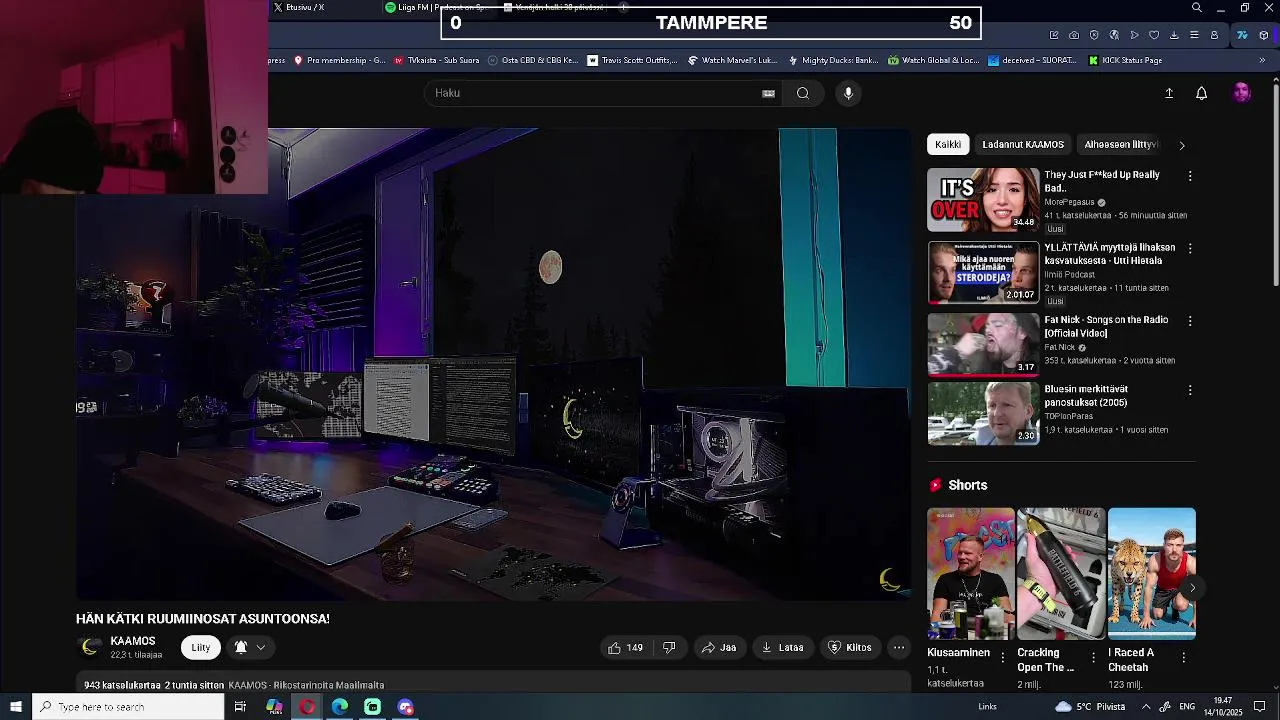This screenshot has height=720, width=1280.
Task: Open options for They Just F**ked Up video
Action: click(x=1190, y=176)
